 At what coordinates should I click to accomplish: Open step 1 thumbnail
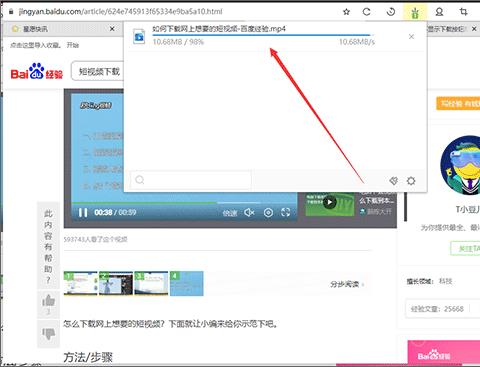coord(80,283)
